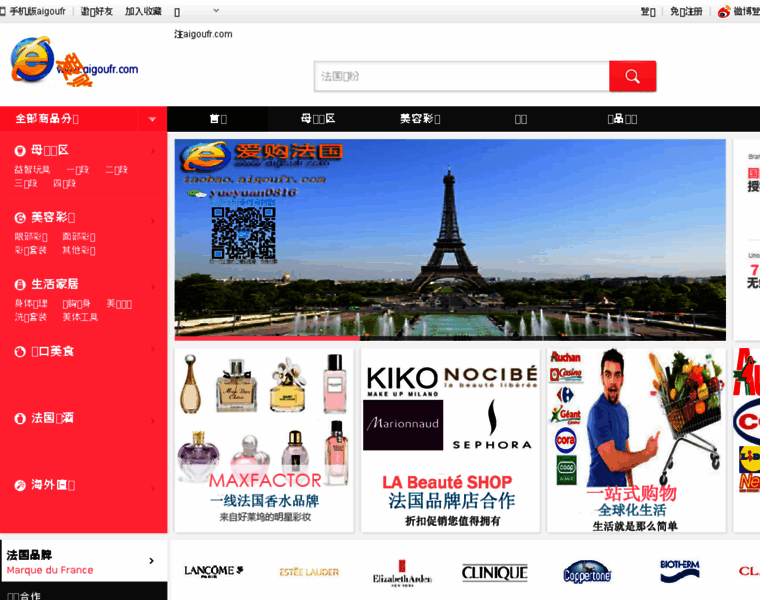760x600 pixels.
Task: Select the 母婴专区 navigation tab
Action: 318,119
